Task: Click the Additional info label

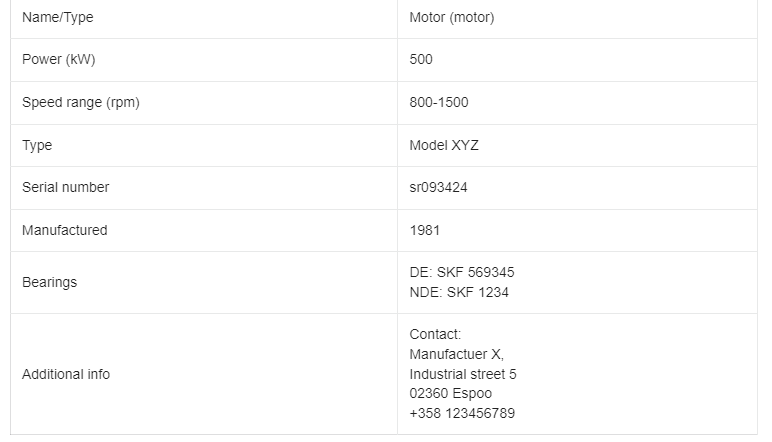Action: pos(66,374)
